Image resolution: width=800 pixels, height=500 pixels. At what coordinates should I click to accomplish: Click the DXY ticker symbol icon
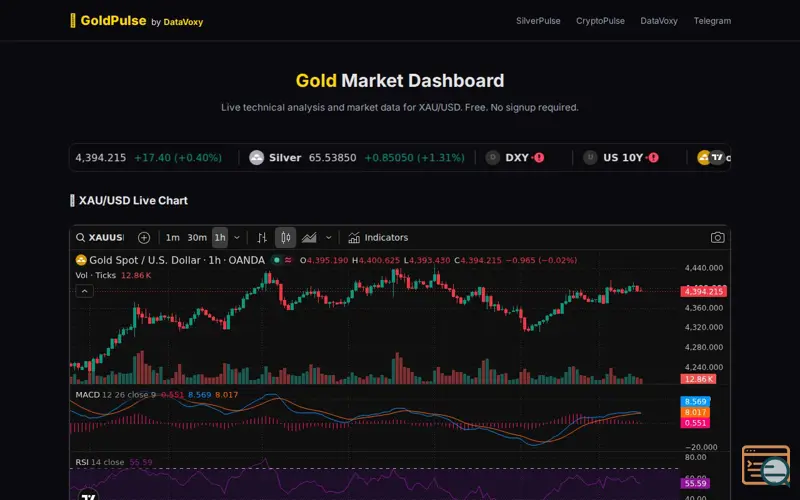point(492,158)
